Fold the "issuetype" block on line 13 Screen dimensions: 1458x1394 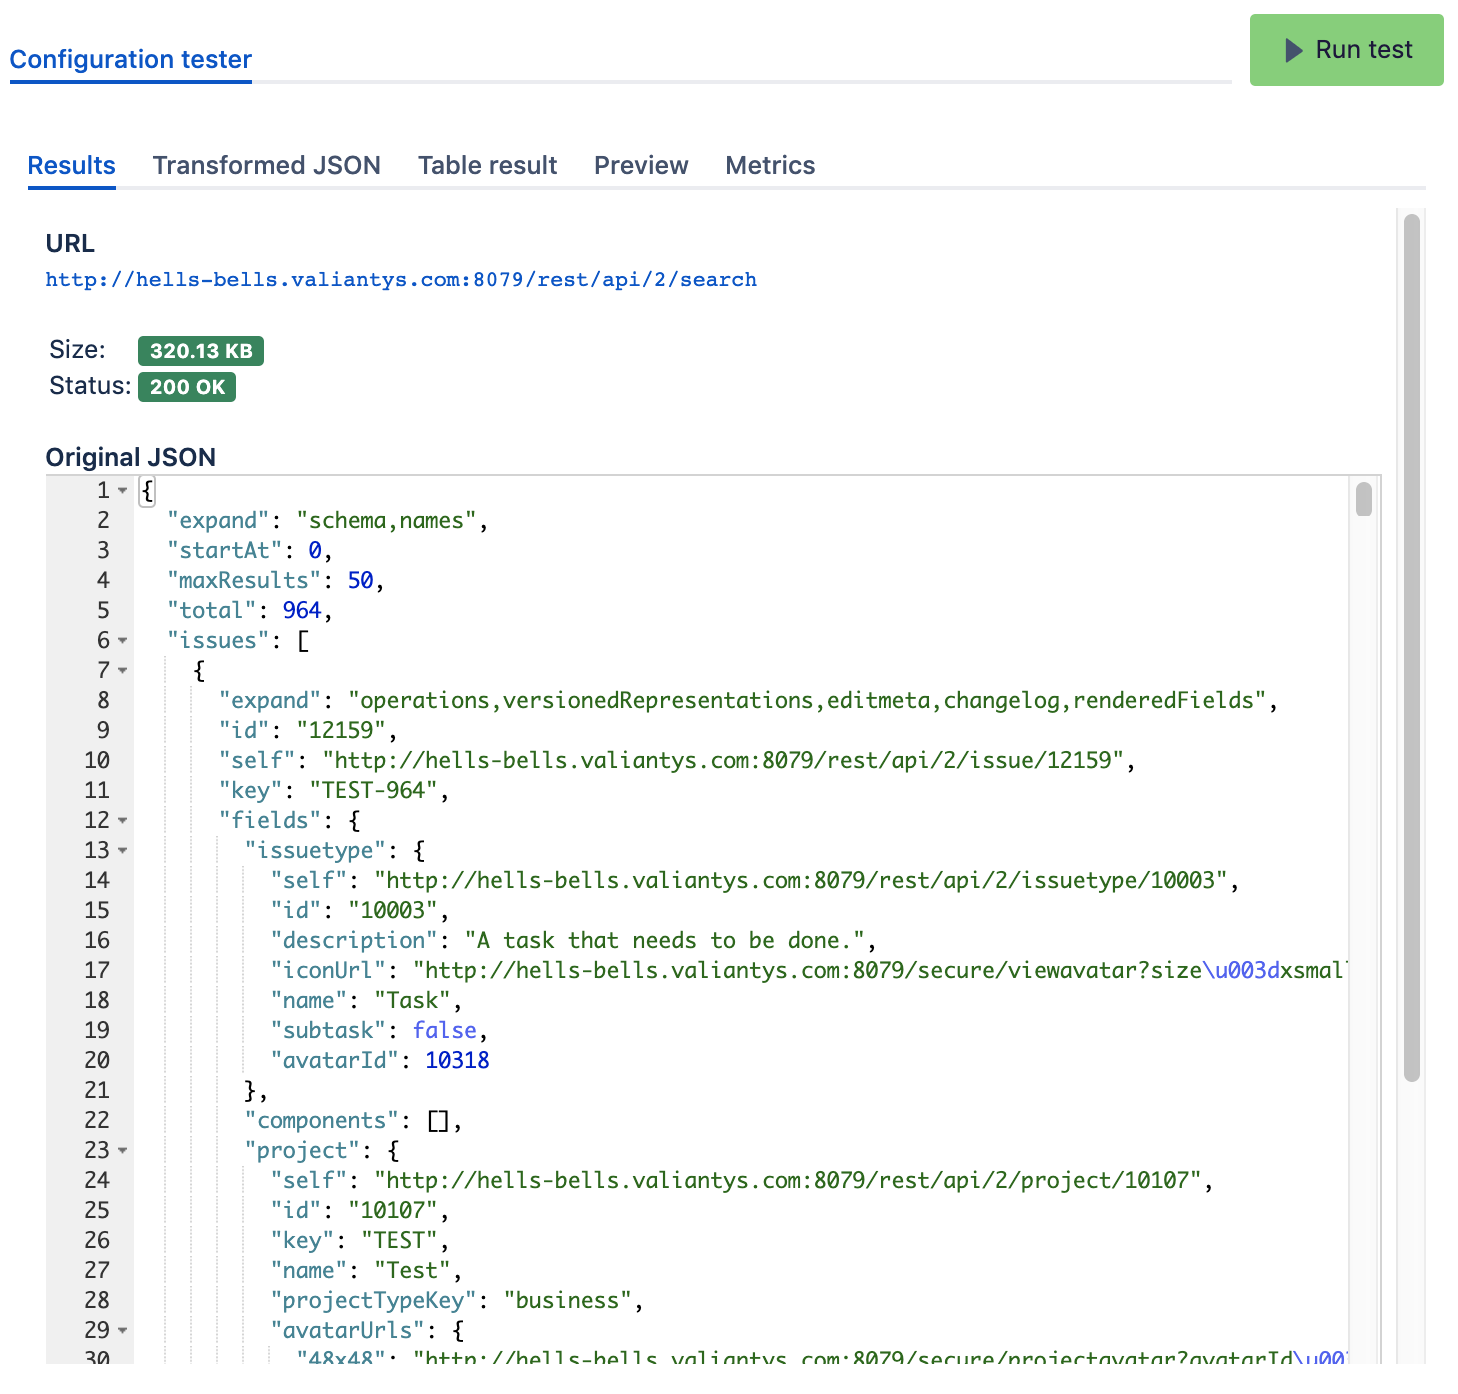(123, 851)
